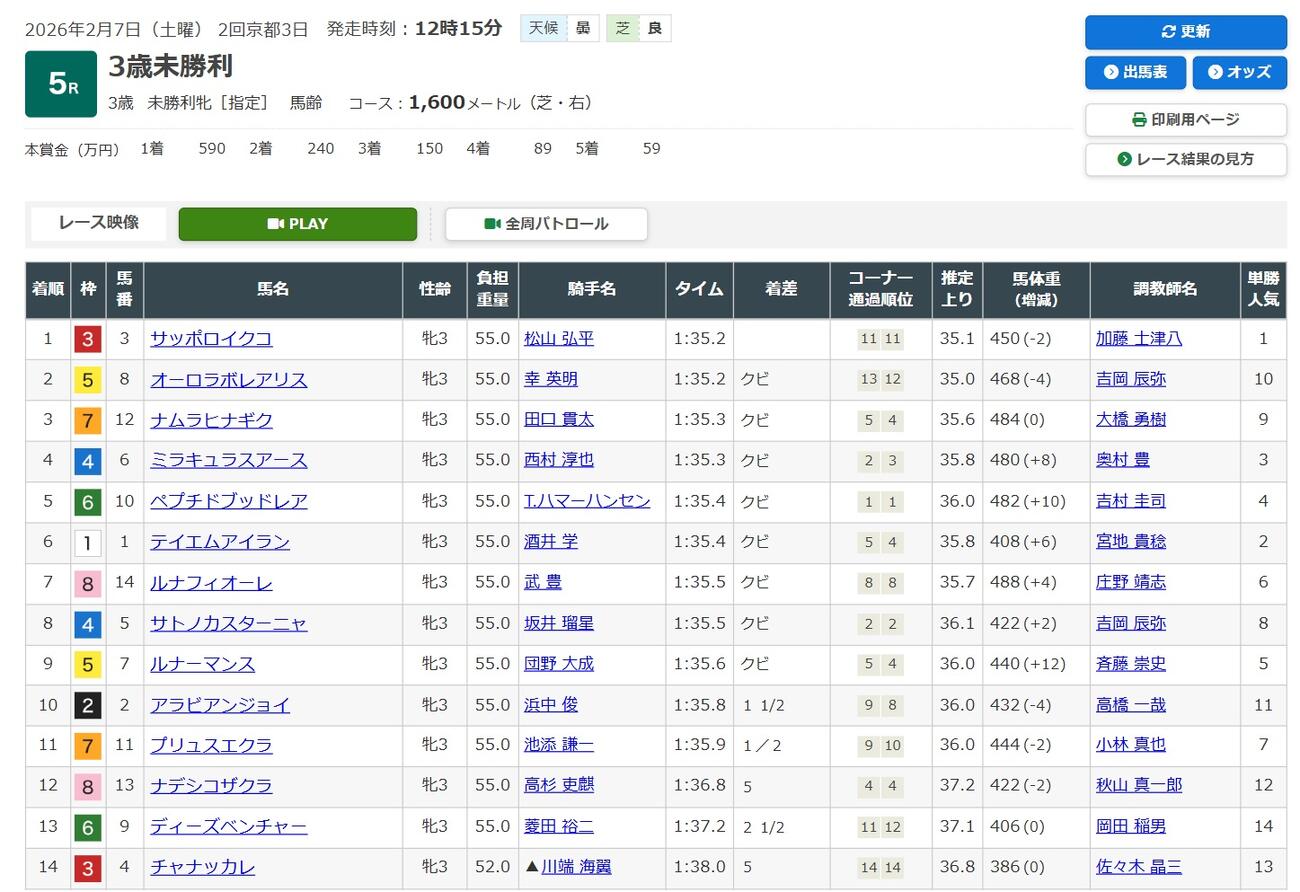Screen dimensions: 1300x892
Task: Open trainer 吉村 圭司 profile
Action: [x=1131, y=501]
